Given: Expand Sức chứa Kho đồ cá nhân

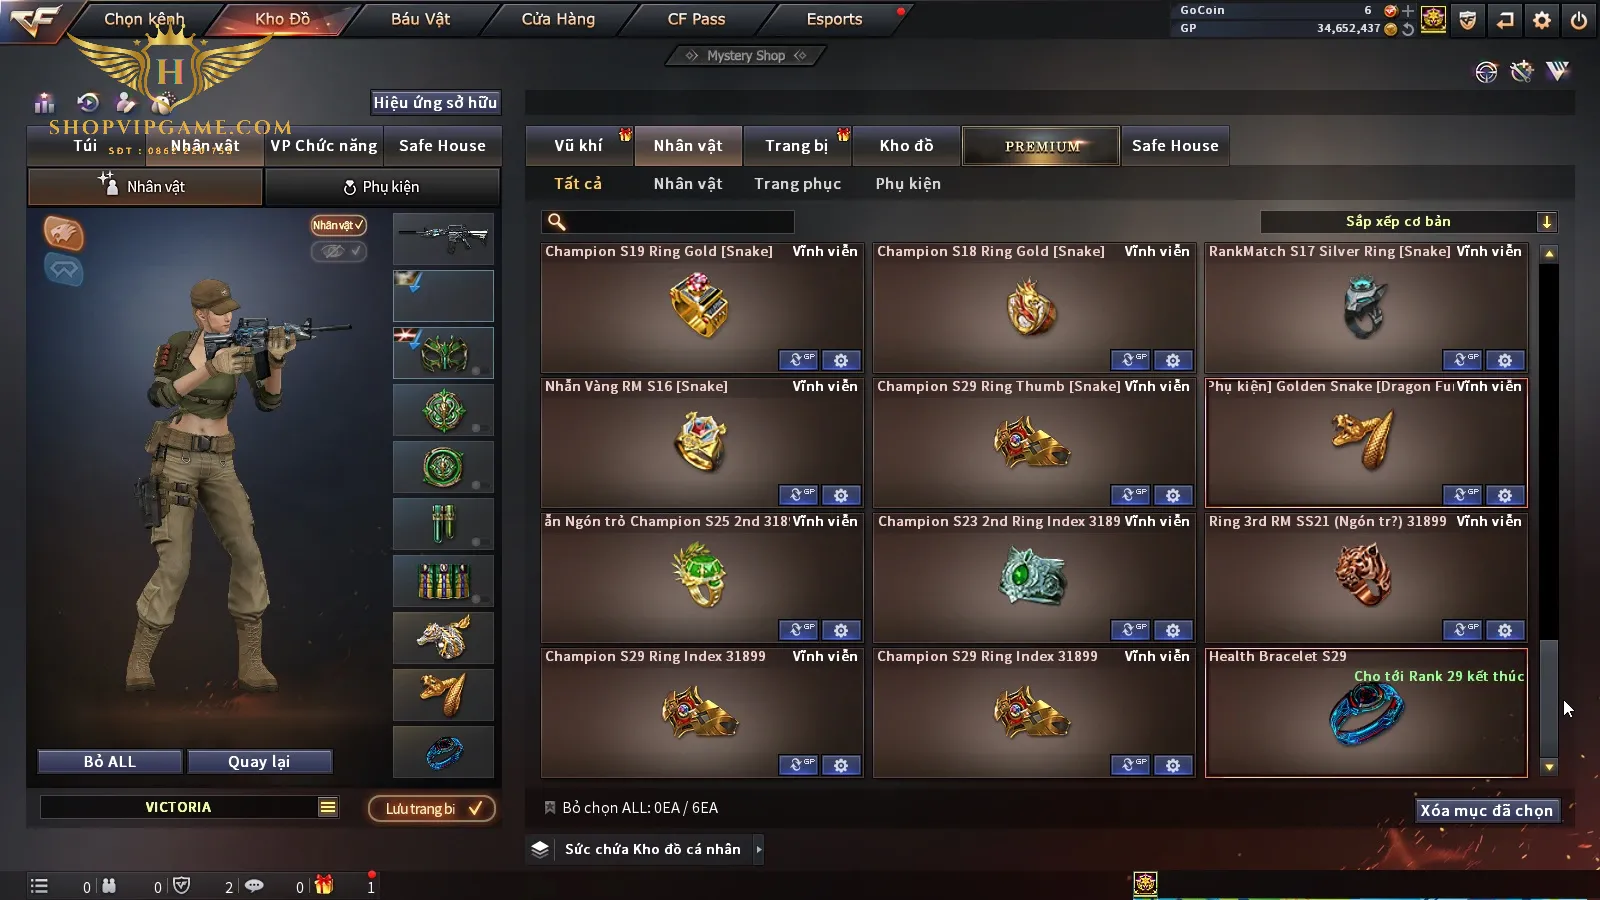Looking at the screenshot, I should pos(759,849).
